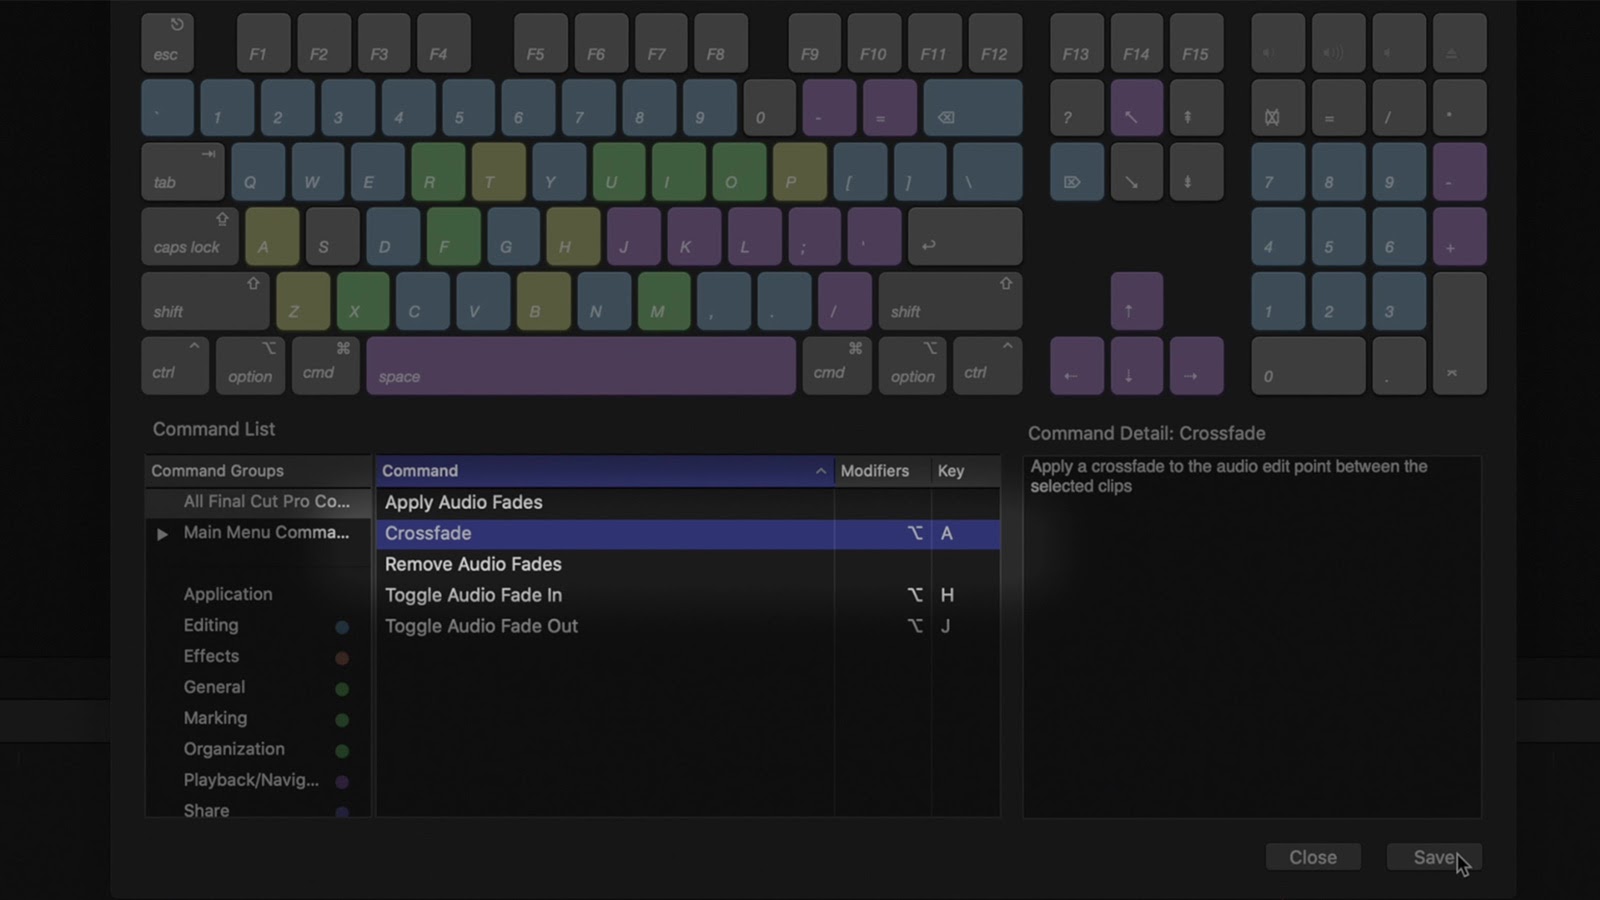Click the down arrow key

pos(1137,366)
